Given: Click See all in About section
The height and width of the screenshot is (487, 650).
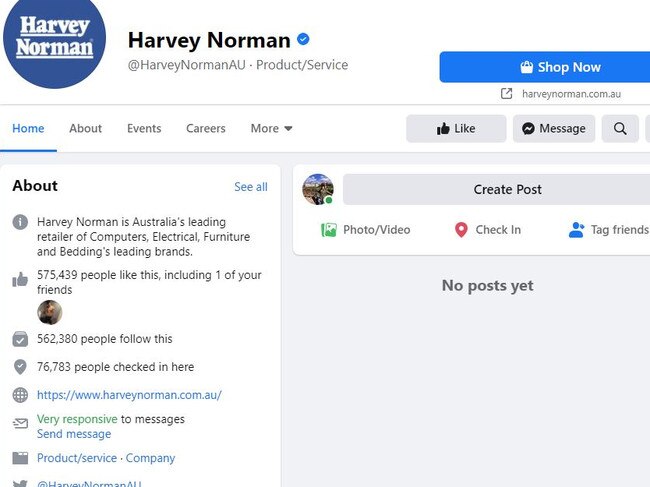Looking at the screenshot, I should pyautogui.click(x=251, y=187).
